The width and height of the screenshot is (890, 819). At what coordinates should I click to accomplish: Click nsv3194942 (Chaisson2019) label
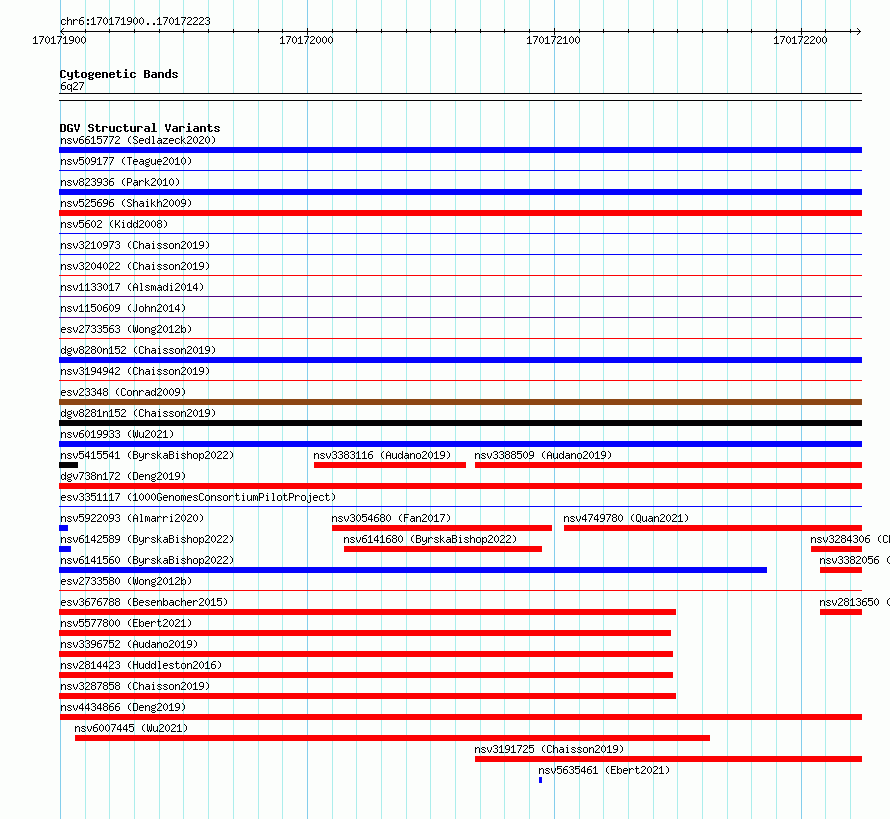135,371
